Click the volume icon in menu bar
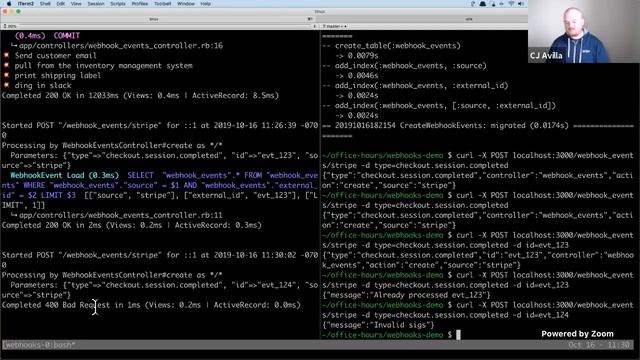 coord(521,4)
